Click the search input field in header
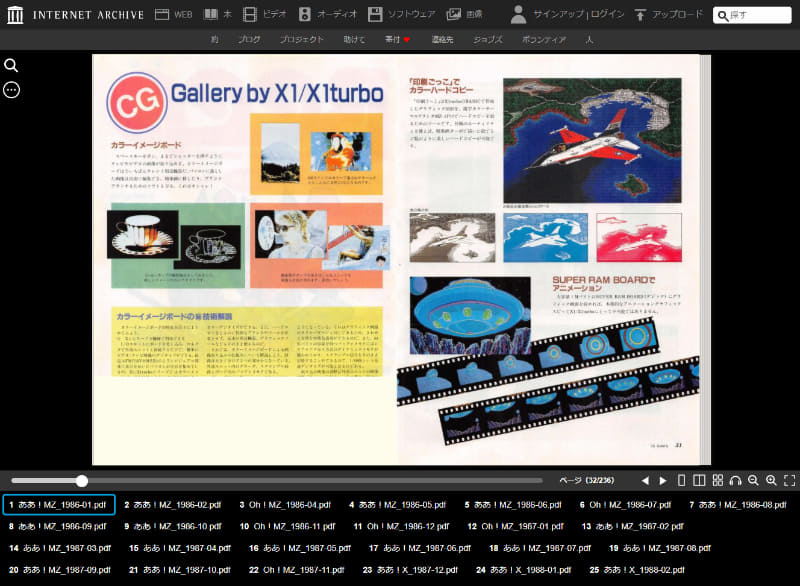Image resolution: width=800 pixels, height=586 pixels. [x=752, y=15]
